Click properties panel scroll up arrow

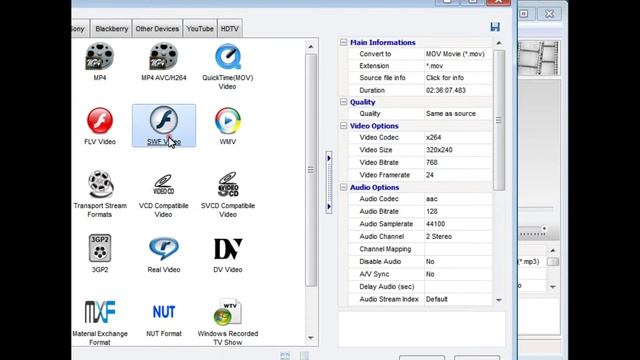pos(499,43)
